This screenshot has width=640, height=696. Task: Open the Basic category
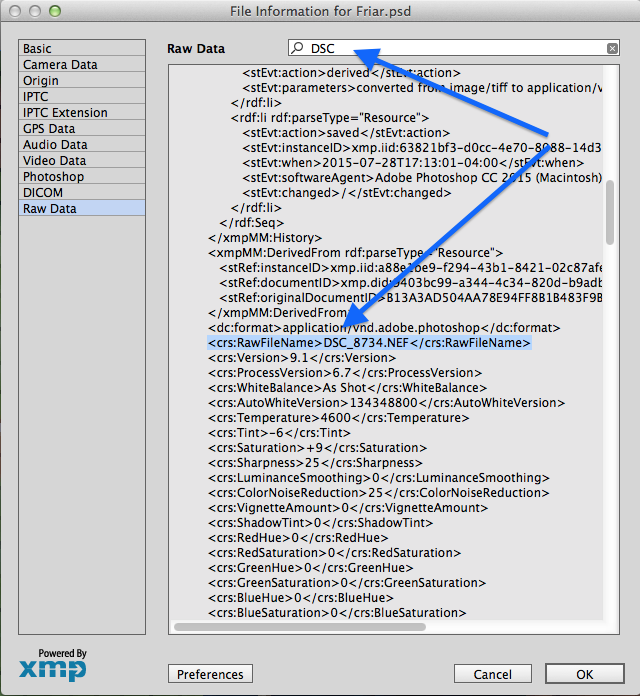pos(82,48)
